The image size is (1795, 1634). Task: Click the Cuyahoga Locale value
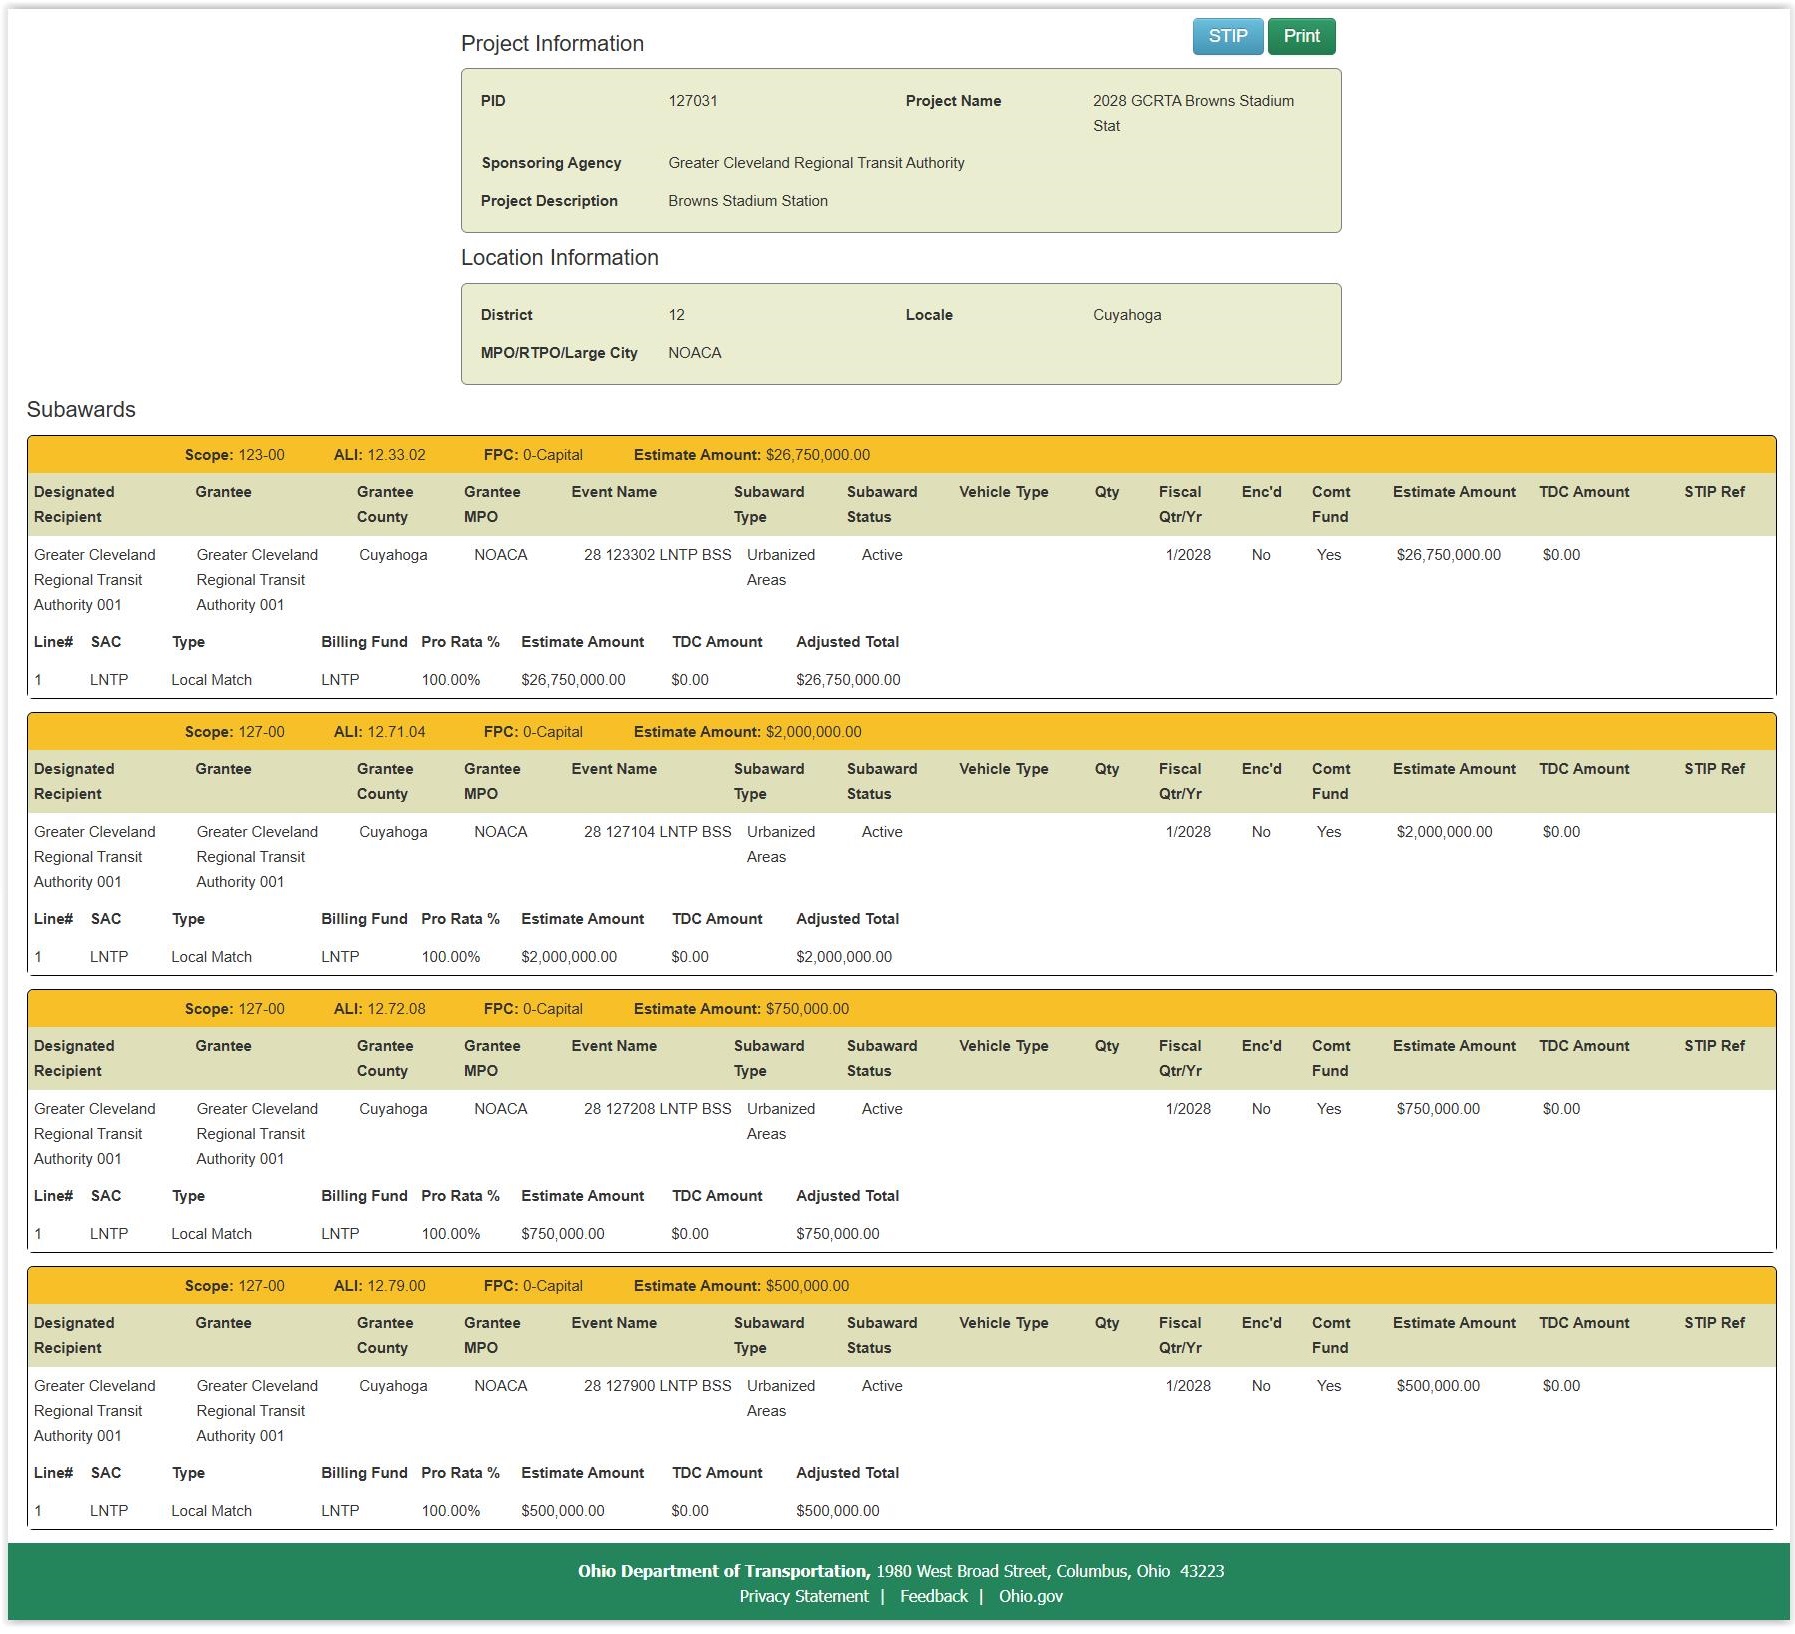pyautogui.click(x=1127, y=315)
